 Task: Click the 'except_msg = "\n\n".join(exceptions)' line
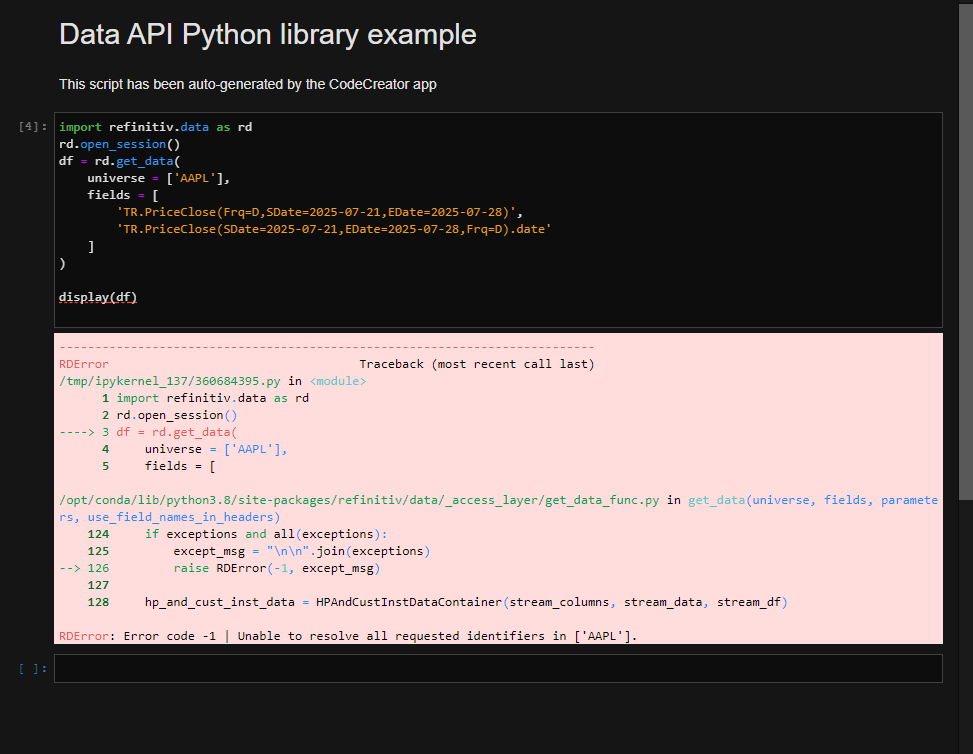(x=302, y=551)
